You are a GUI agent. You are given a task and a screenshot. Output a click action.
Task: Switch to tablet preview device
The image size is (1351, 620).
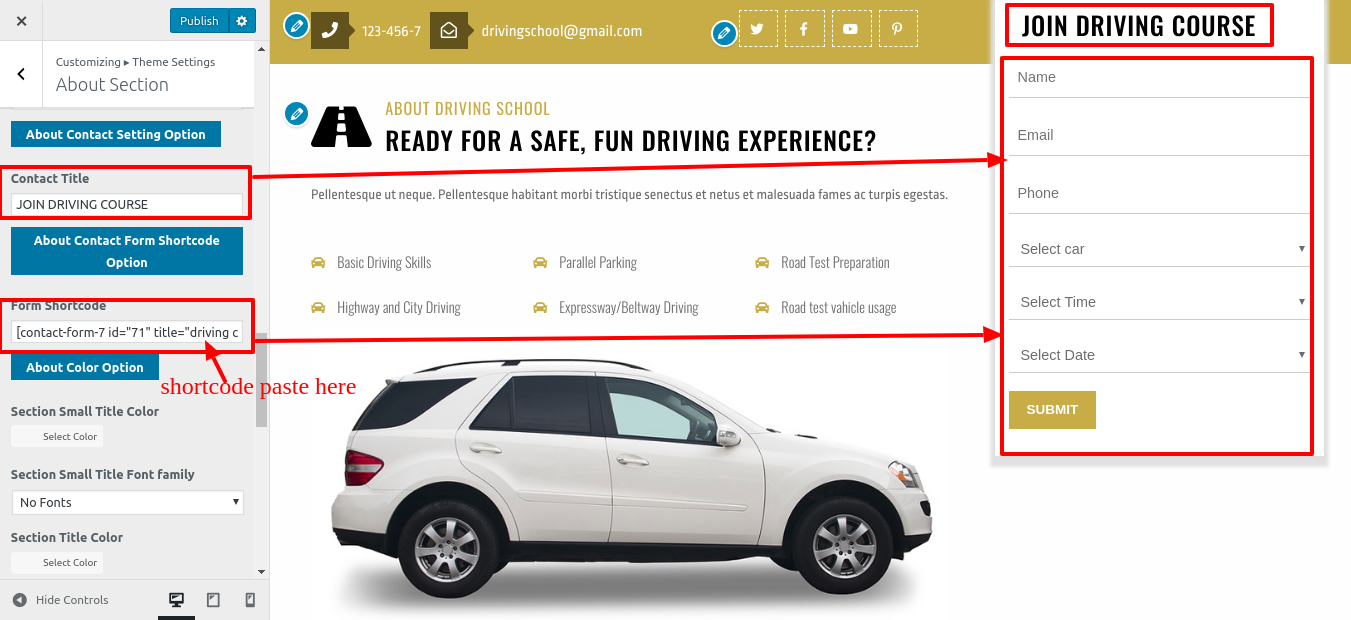[x=213, y=600]
